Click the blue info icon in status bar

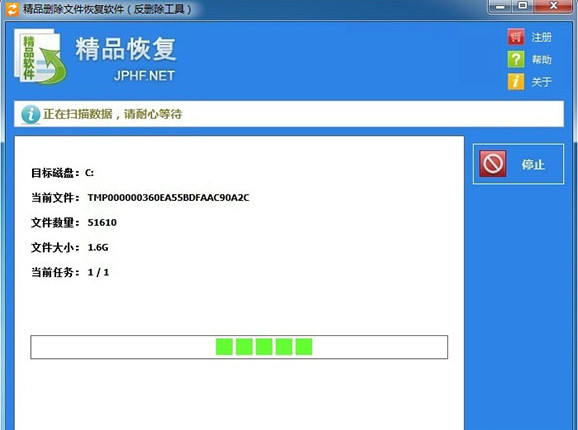coord(30,114)
